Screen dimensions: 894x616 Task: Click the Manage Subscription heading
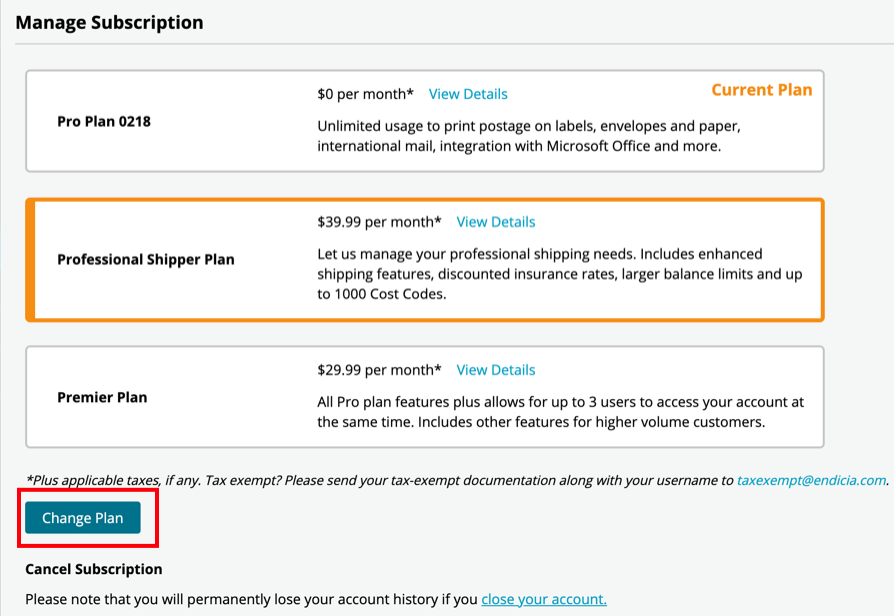110,21
